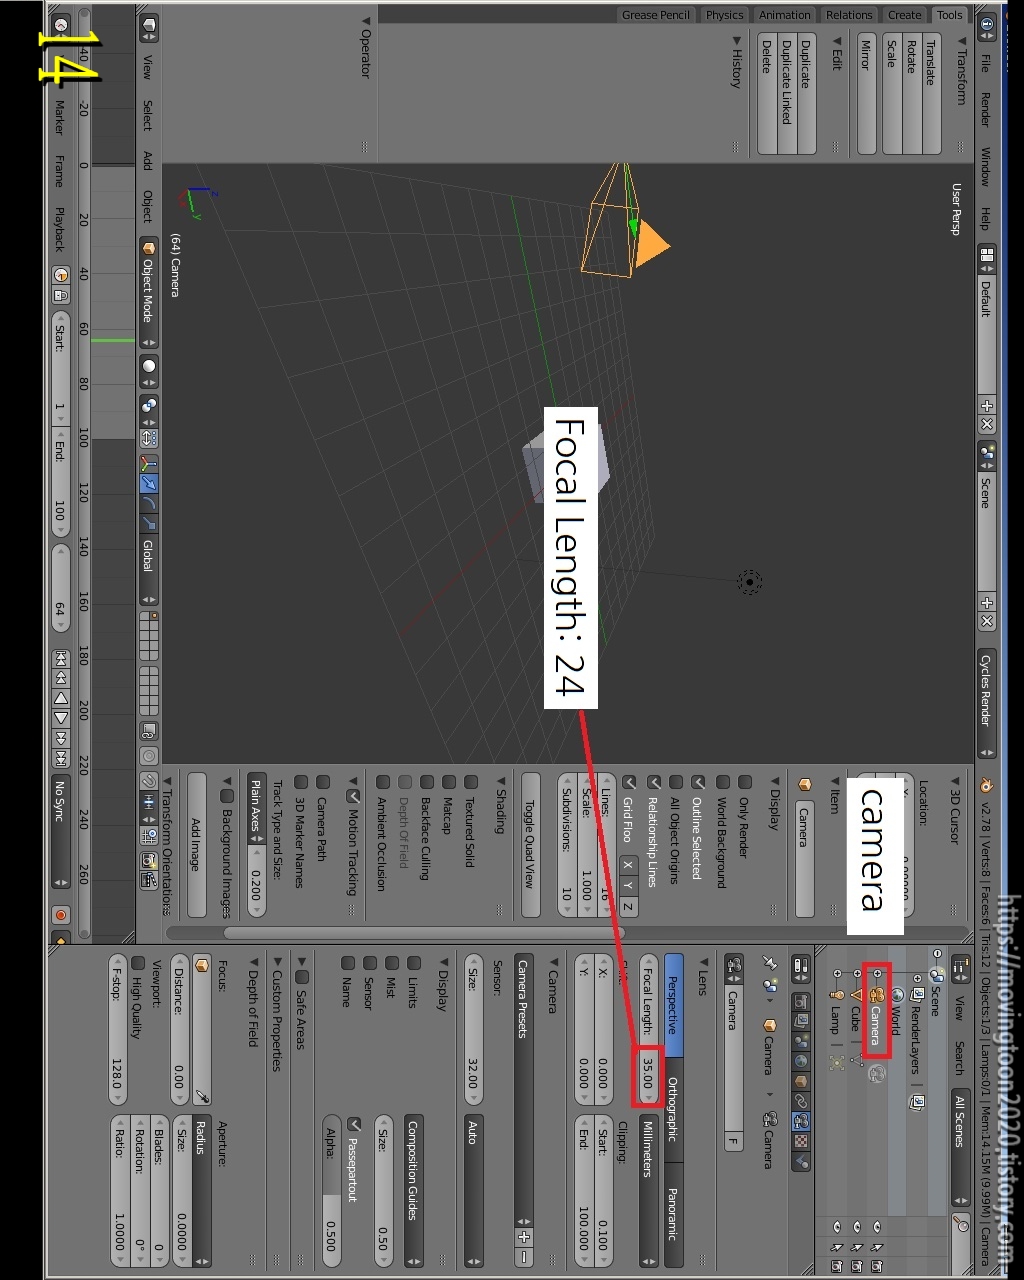Viewport: 1024px width, 1280px height.
Task: Click the rotate manipulator arc icon
Action: tap(149, 504)
